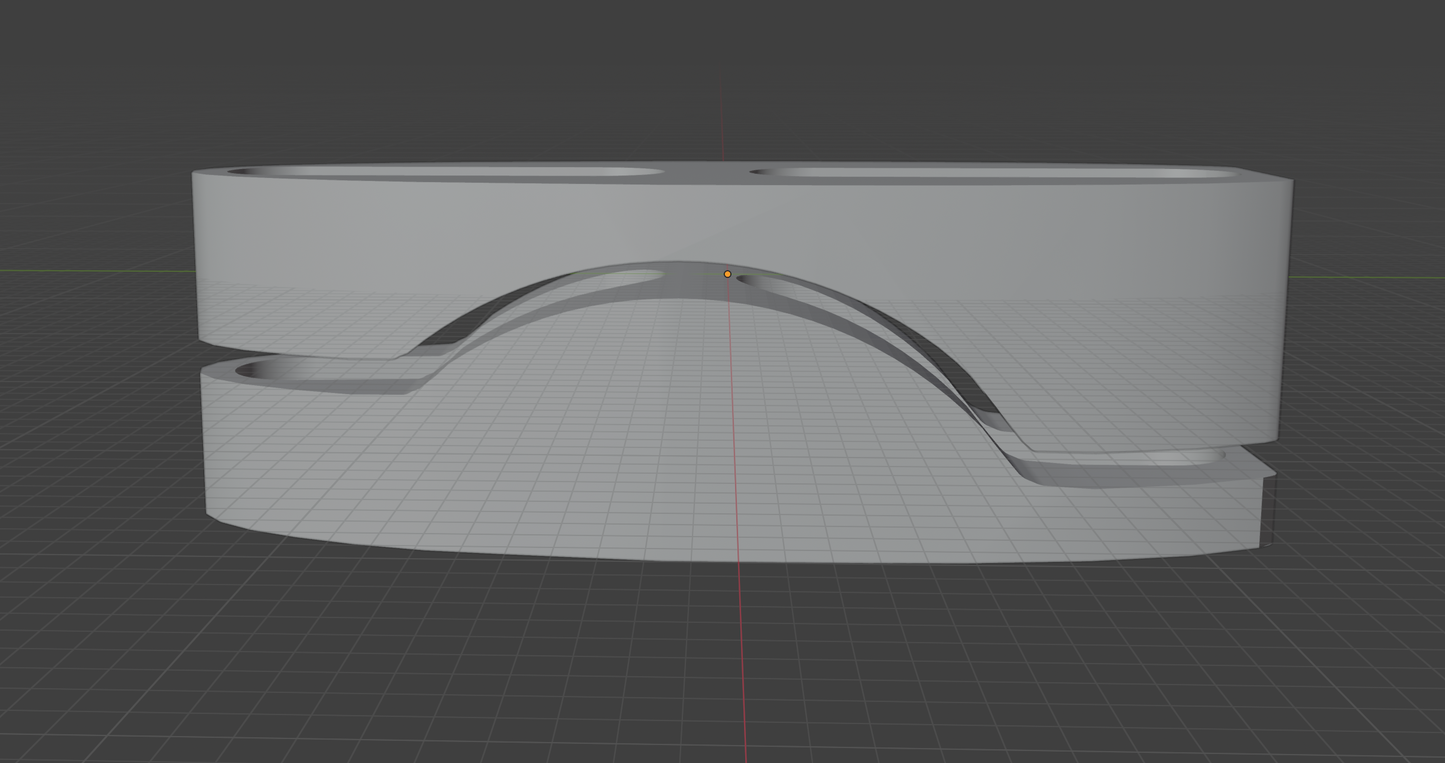1445x763 pixels.
Task: Click the orange object origin dot
Action: pos(727,274)
